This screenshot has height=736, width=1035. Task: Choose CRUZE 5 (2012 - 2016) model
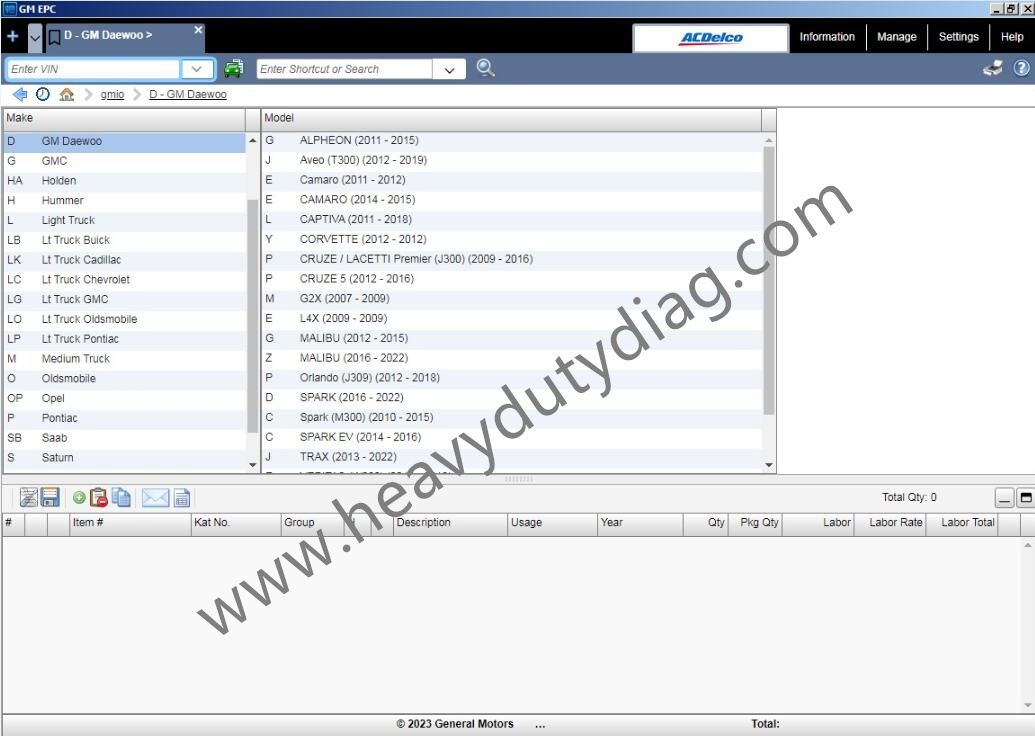tap(512, 279)
